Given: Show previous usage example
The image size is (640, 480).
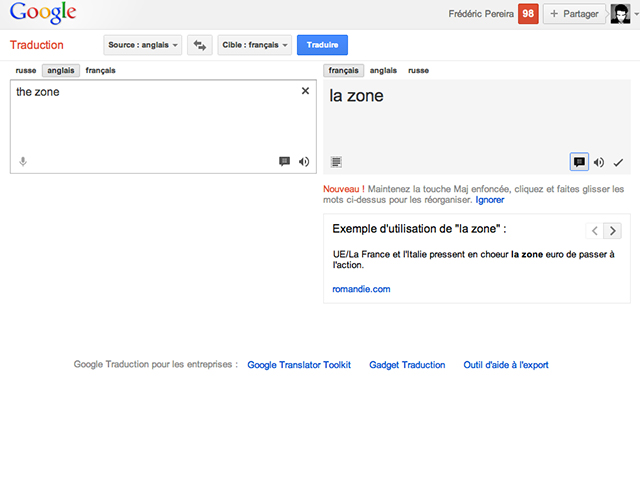Looking at the screenshot, I should [595, 231].
